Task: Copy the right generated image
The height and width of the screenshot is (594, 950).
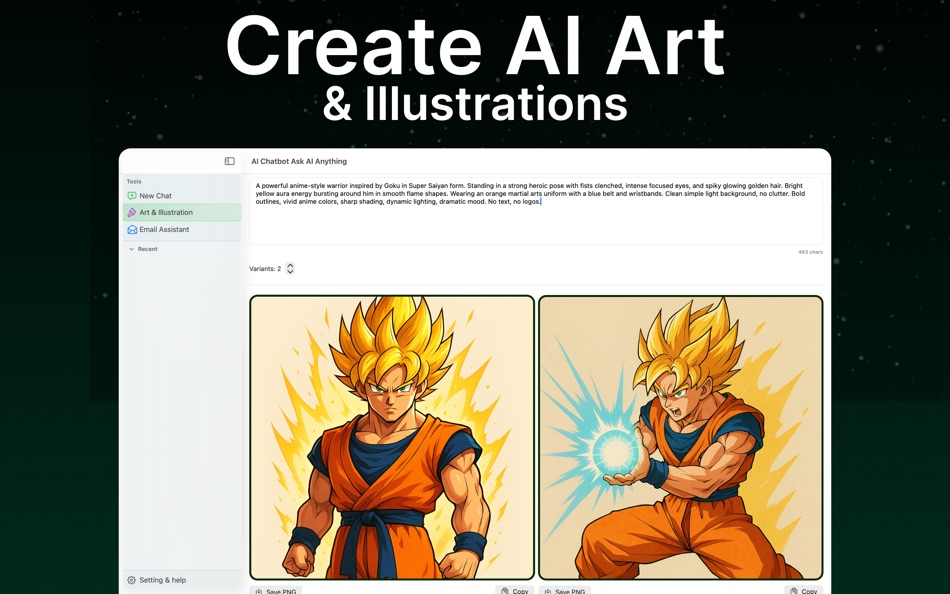Action: click(803, 590)
